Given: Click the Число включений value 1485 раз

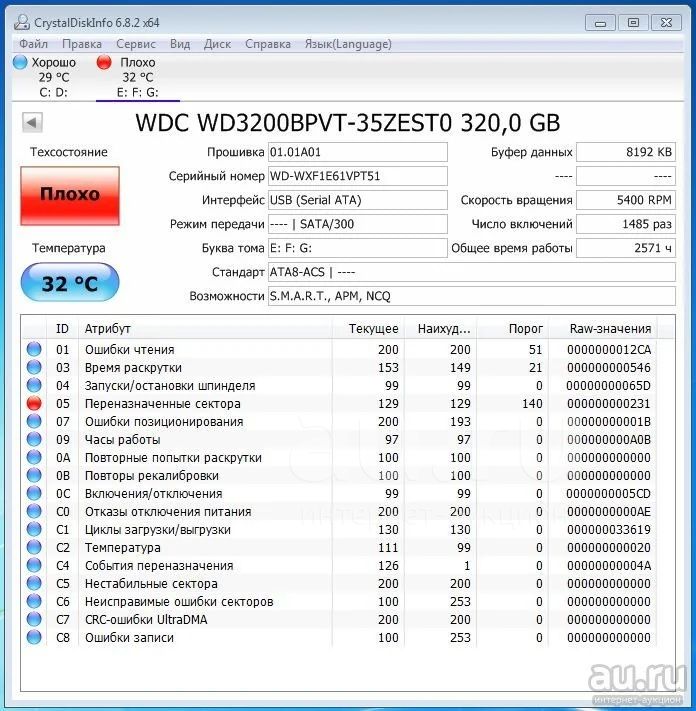Looking at the screenshot, I should tap(626, 224).
